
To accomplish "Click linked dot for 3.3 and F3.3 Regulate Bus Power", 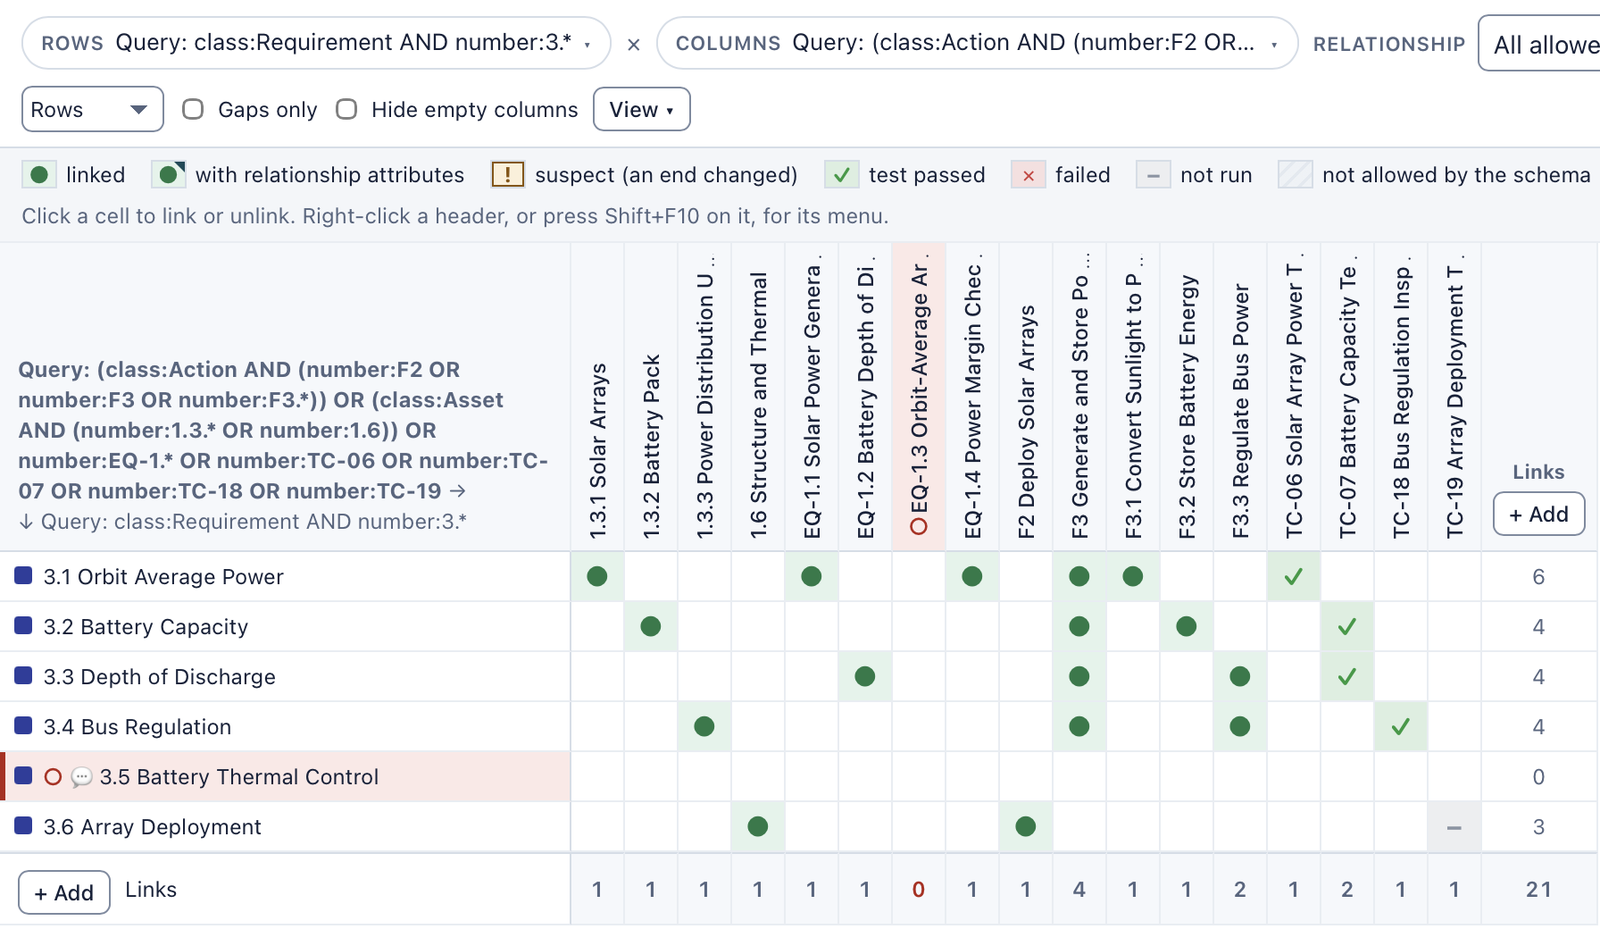I will click(x=1240, y=676).
